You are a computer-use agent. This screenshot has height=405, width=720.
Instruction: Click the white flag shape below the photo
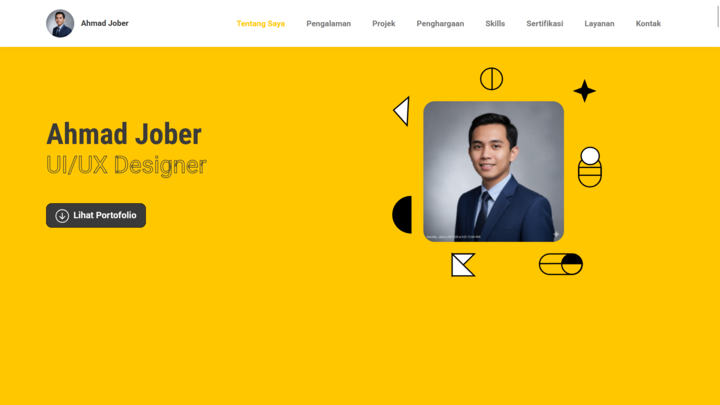pyautogui.click(x=463, y=265)
